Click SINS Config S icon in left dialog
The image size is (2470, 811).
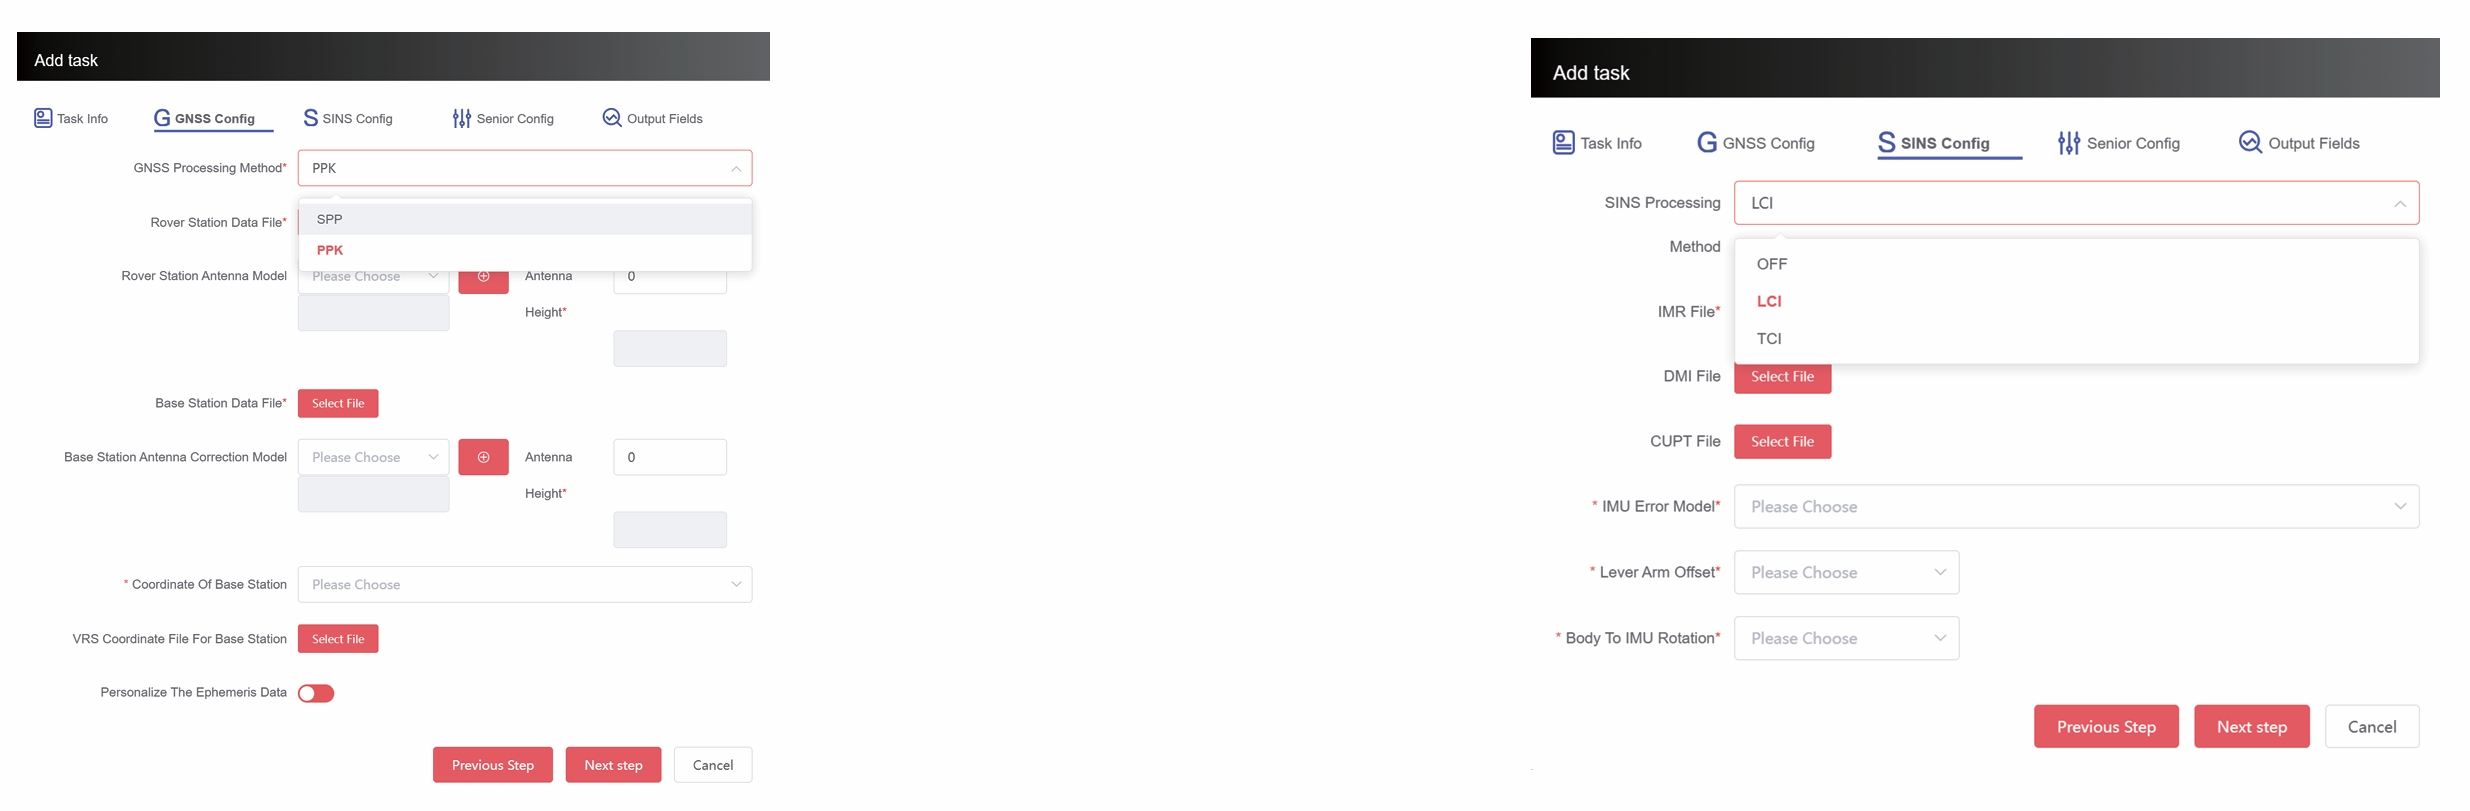(310, 118)
